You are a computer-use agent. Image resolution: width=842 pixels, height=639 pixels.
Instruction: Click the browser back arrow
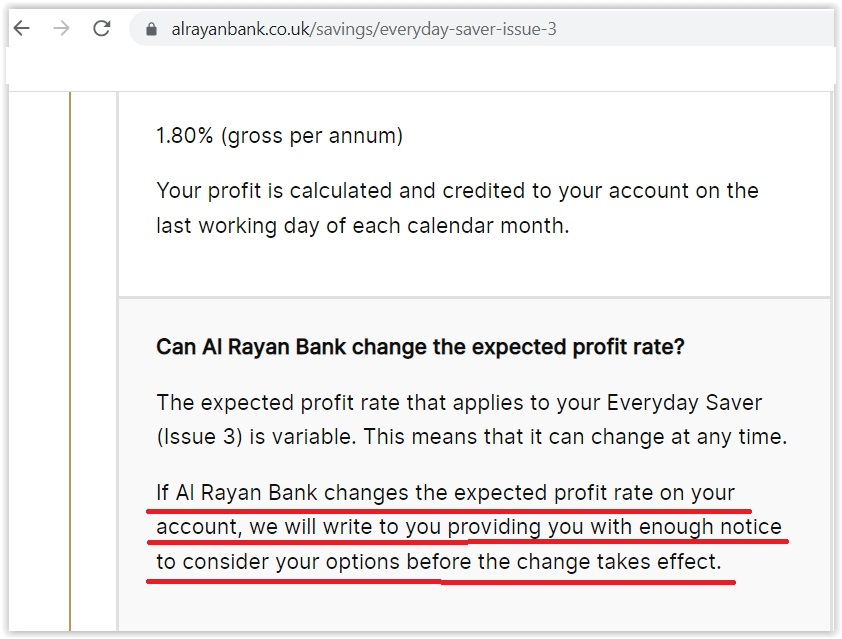pos(21,29)
